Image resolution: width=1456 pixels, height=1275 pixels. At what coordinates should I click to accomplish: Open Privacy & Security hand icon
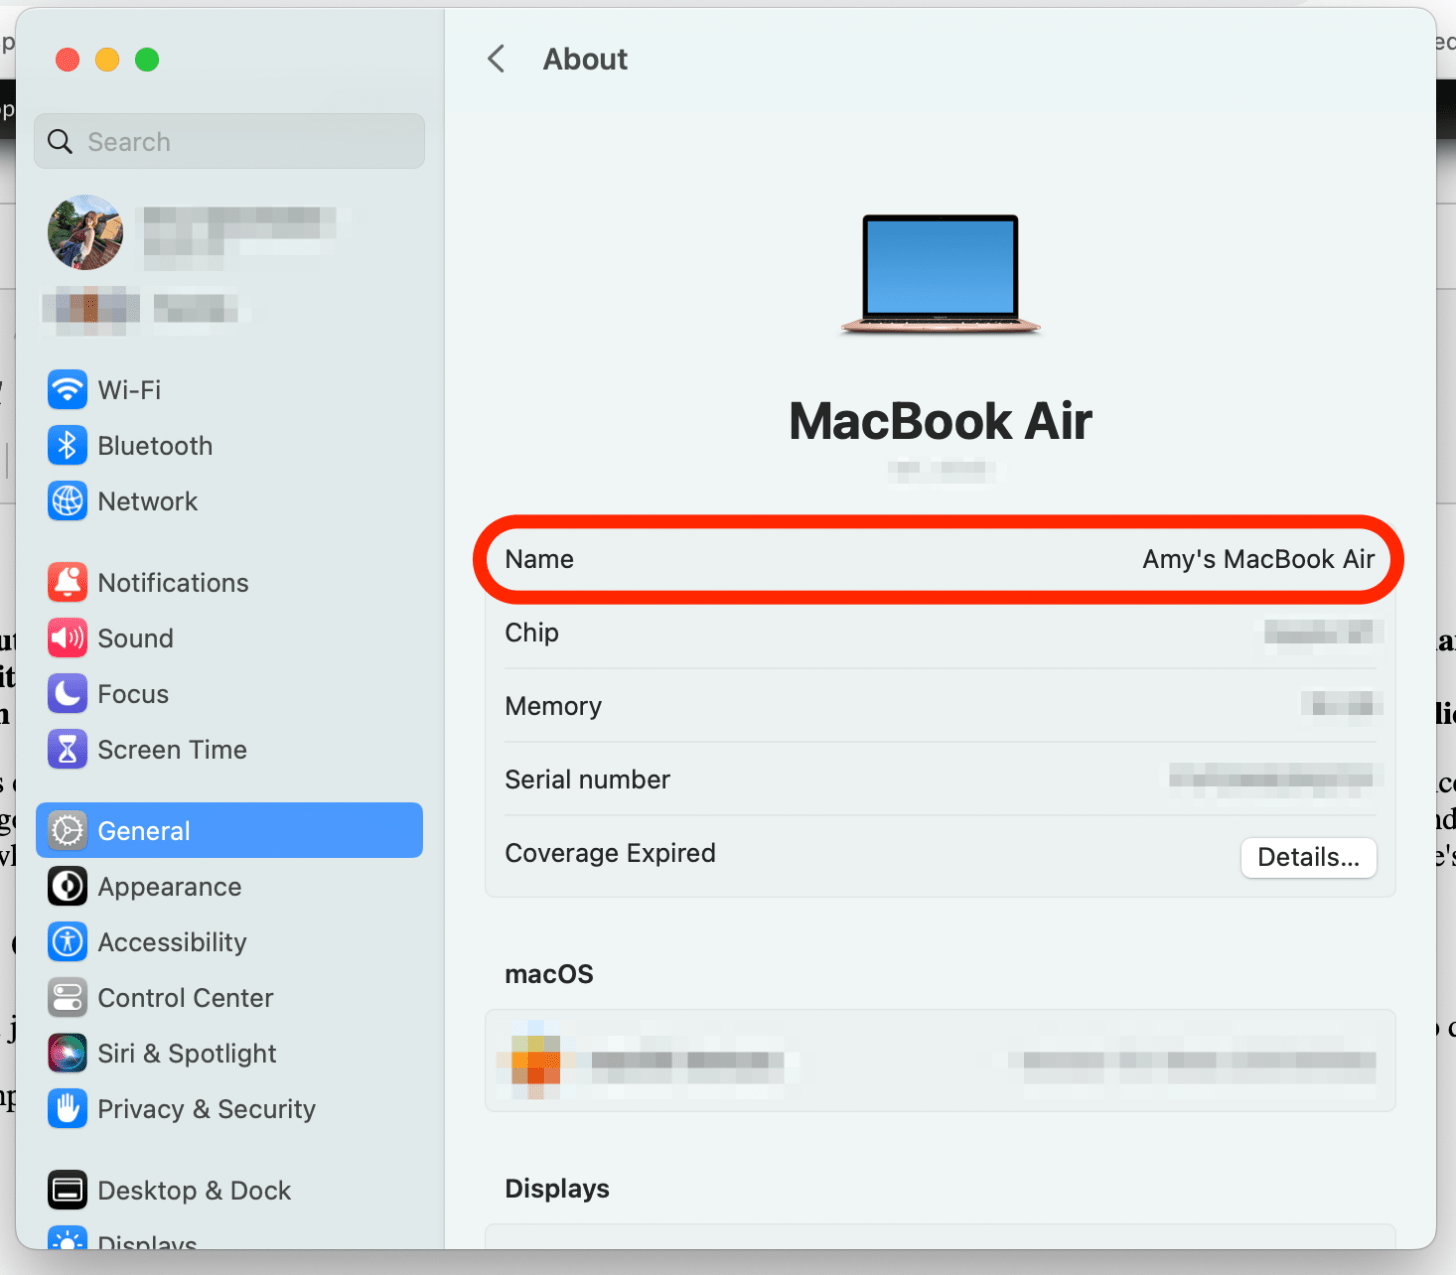(x=67, y=1109)
